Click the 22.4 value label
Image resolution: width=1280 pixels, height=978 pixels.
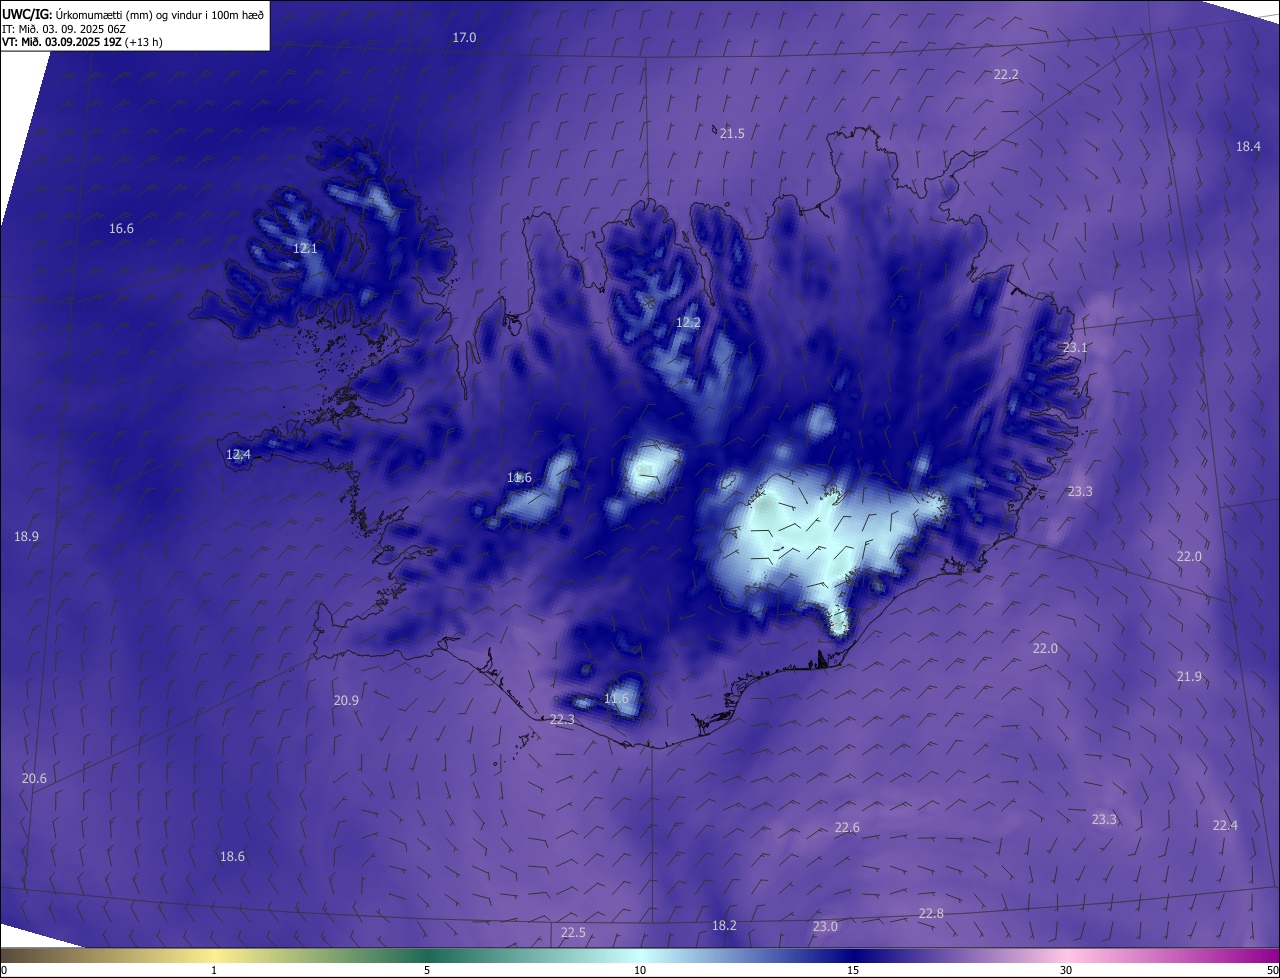(x=1225, y=825)
